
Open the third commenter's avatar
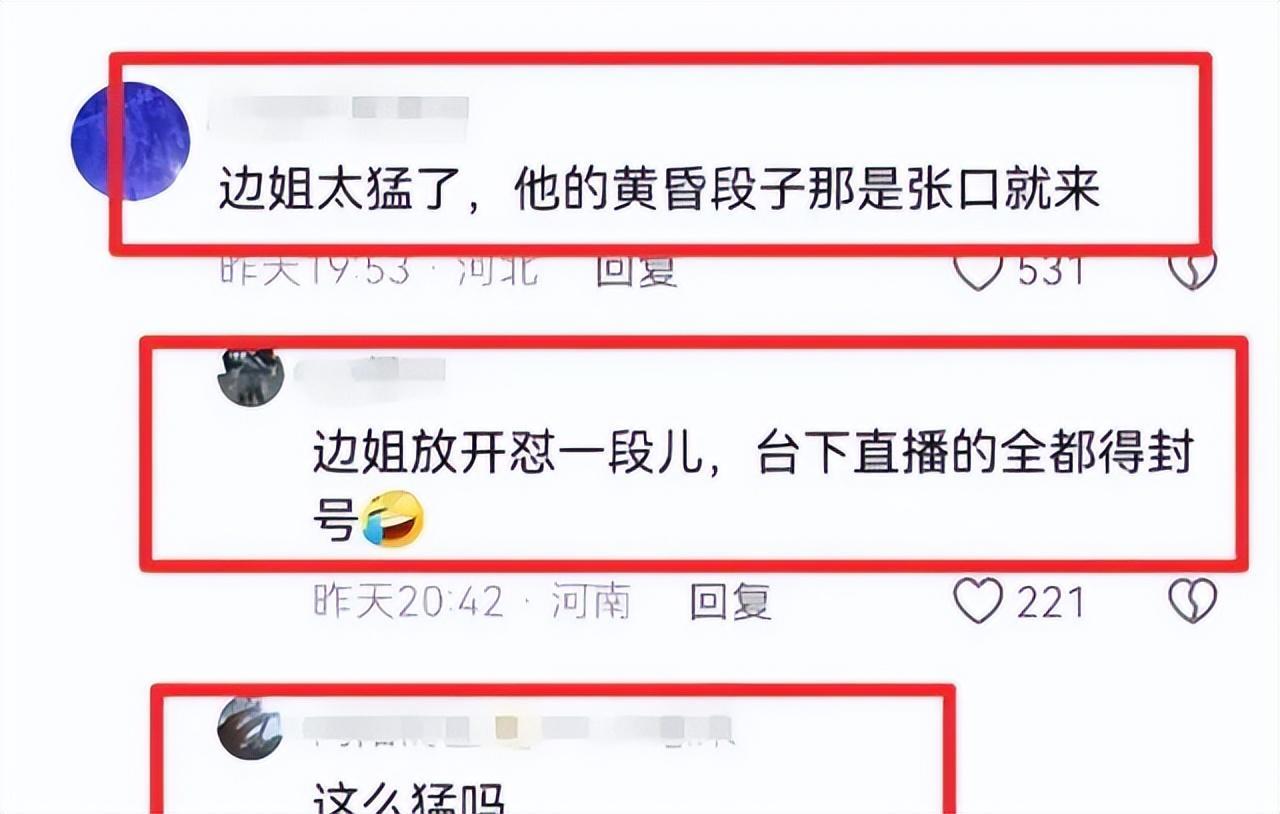tap(250, 728)
